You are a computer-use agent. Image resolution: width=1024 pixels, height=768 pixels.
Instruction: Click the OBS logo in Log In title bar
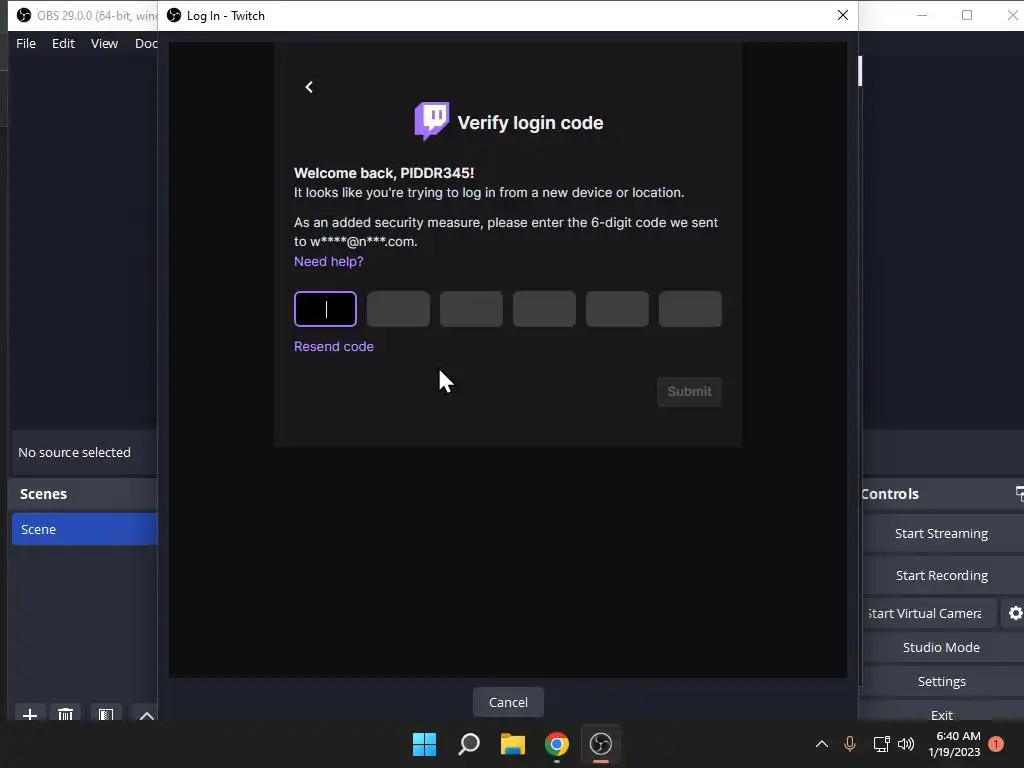[x=174, y=15]
